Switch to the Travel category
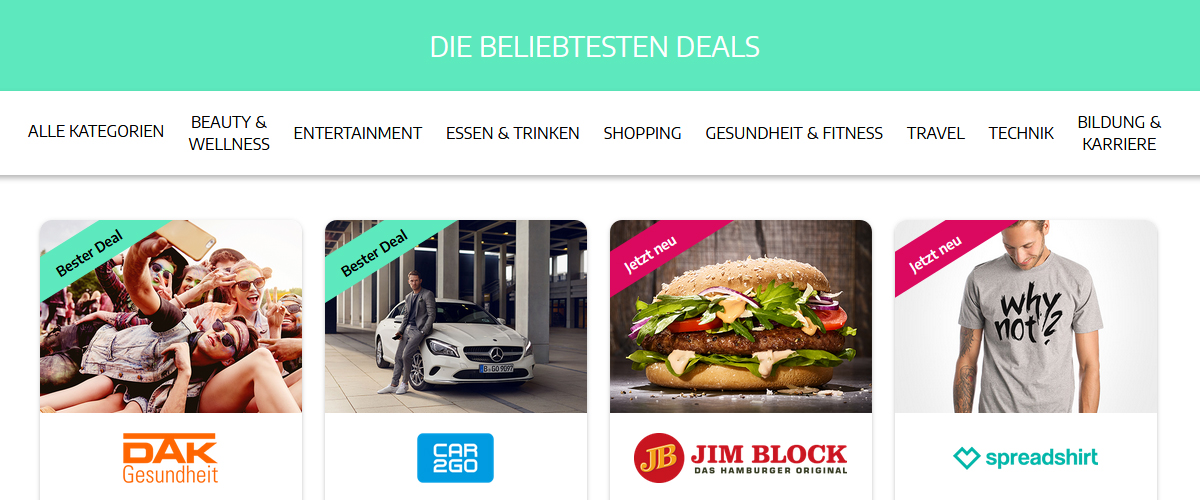 tap(936, 133)
